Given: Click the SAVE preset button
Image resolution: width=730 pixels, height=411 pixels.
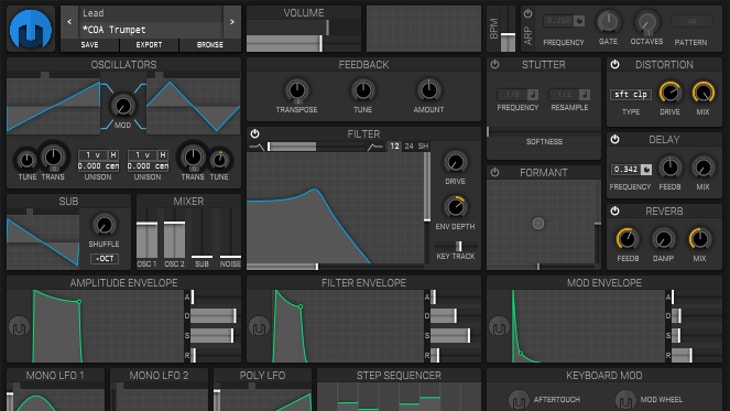Looking at the screenshot, I should point(89,45).
